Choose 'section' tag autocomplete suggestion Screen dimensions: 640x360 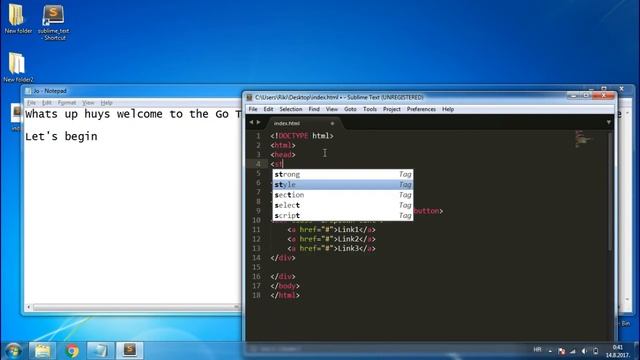point(343,195)
